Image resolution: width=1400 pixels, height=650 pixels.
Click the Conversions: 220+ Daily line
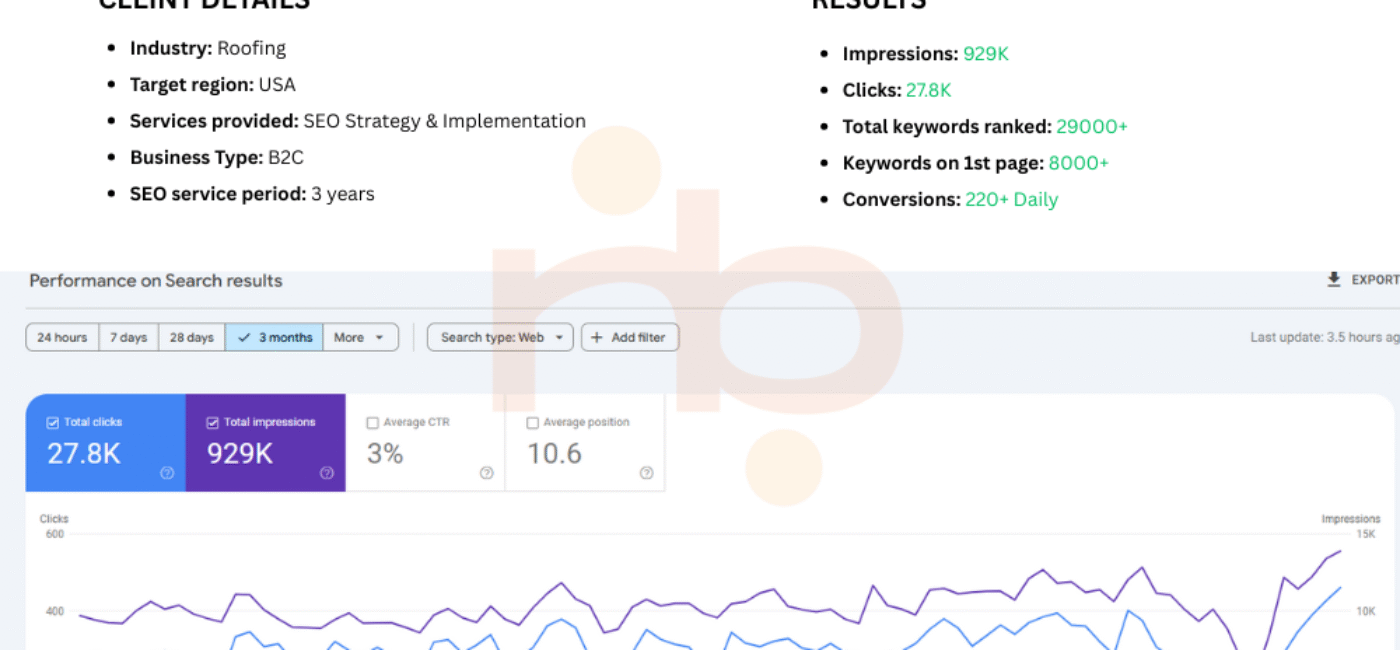(950, 200)
